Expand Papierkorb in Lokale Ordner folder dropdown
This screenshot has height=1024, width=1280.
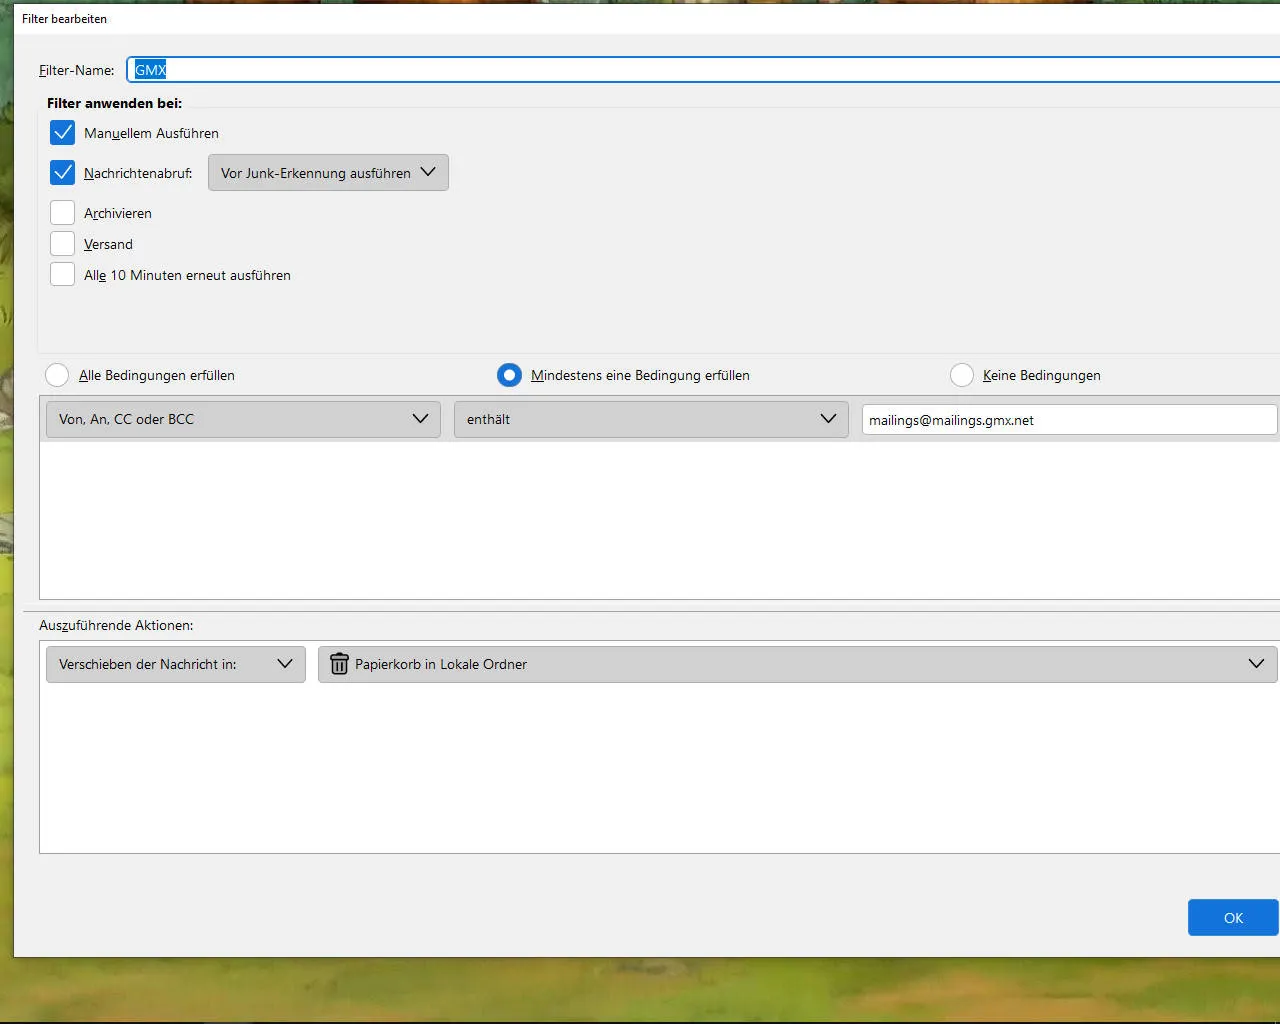click(x=797, y=664)
